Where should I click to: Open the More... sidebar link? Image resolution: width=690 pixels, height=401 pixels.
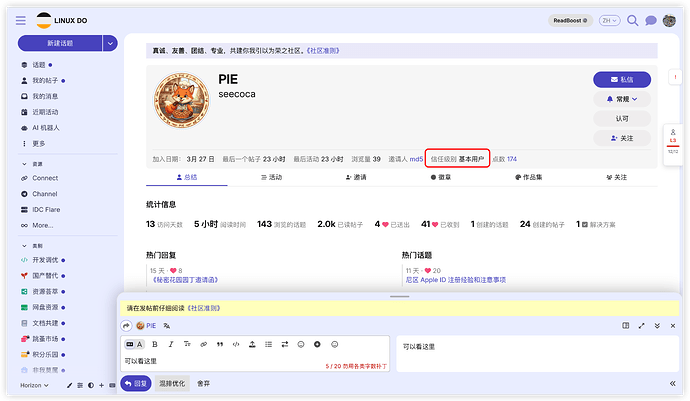(x=42, y=225)
